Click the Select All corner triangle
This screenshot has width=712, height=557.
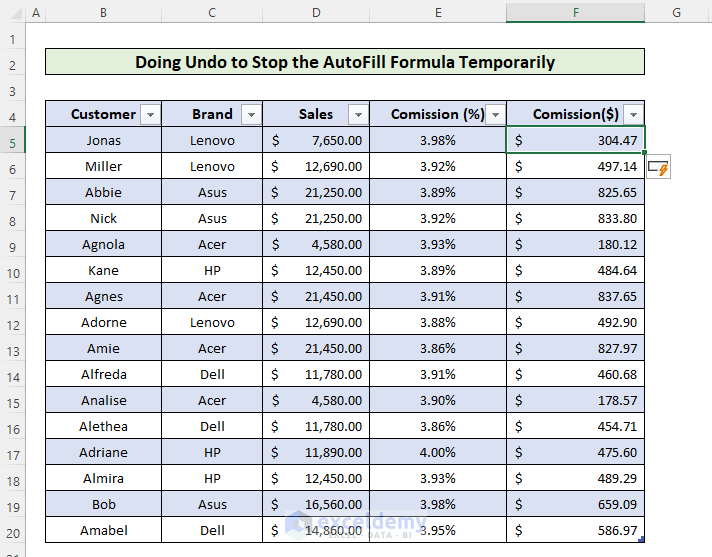[x=11, y=13]
